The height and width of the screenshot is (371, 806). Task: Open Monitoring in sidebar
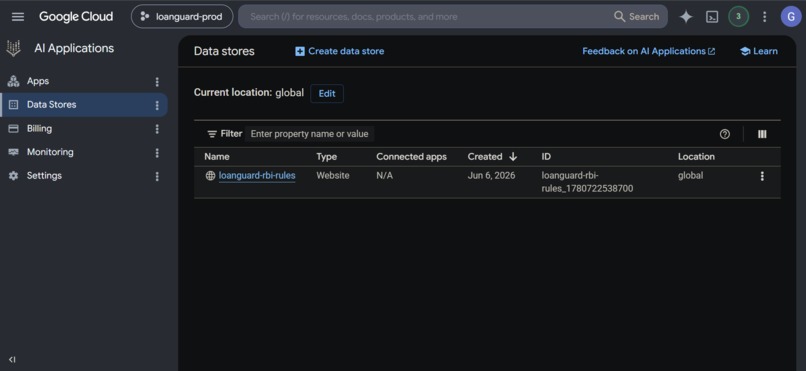pos(50,152)
